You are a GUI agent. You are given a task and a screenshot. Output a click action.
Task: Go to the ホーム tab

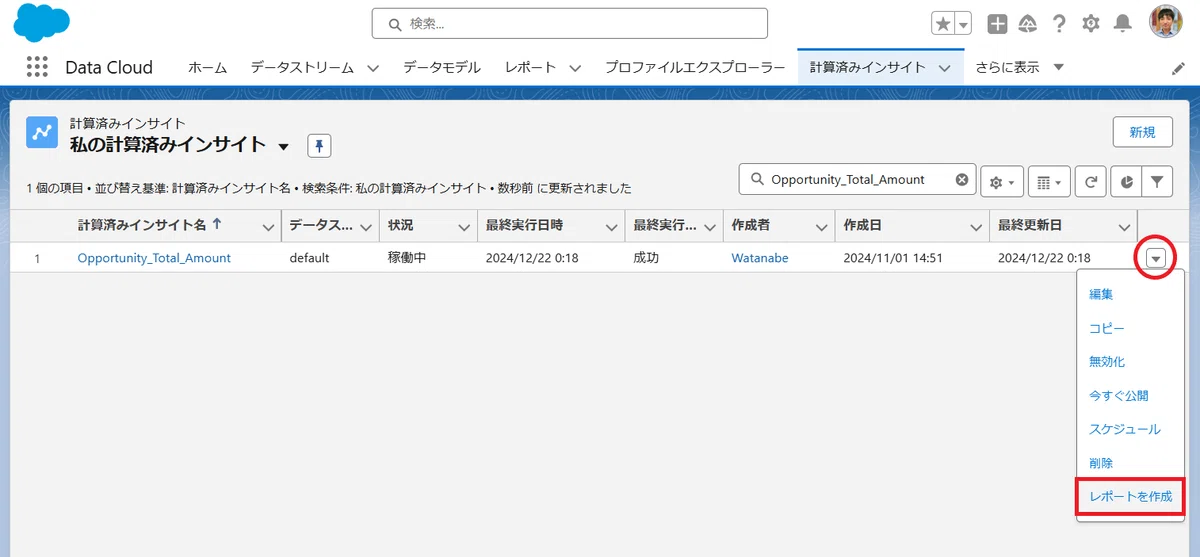208,68
